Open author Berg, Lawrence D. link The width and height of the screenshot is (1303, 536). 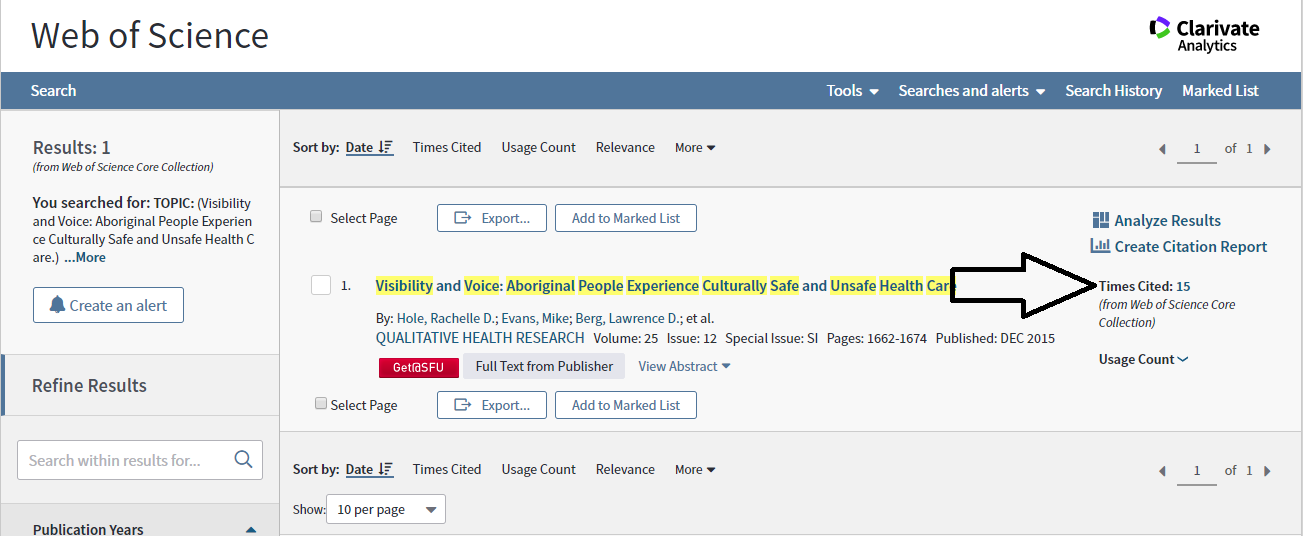[627, 318]
